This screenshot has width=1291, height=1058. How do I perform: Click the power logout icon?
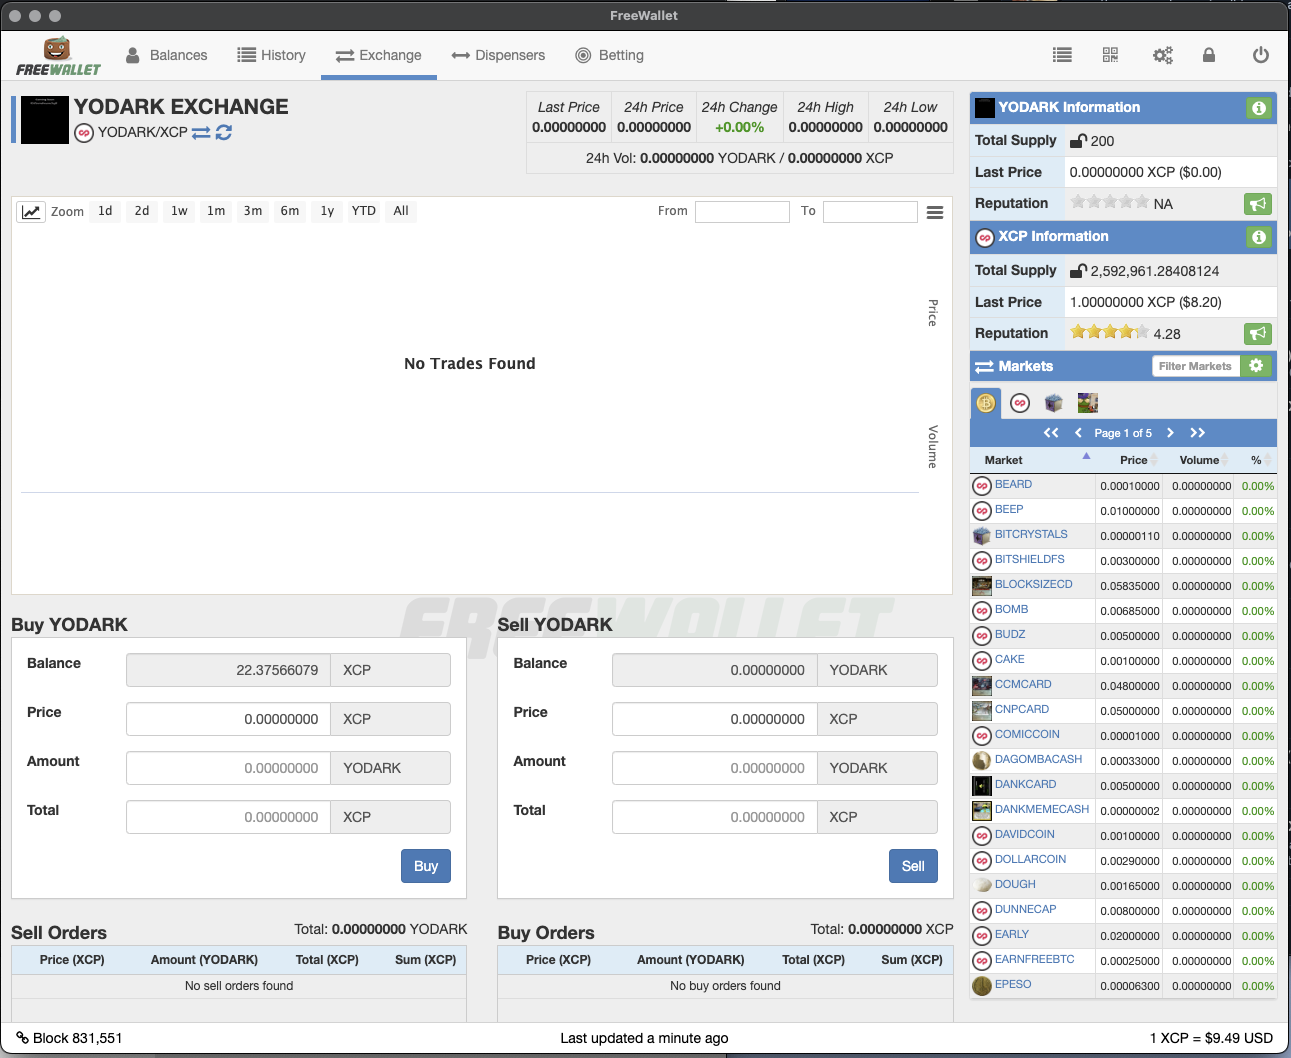coord(1261,55)
